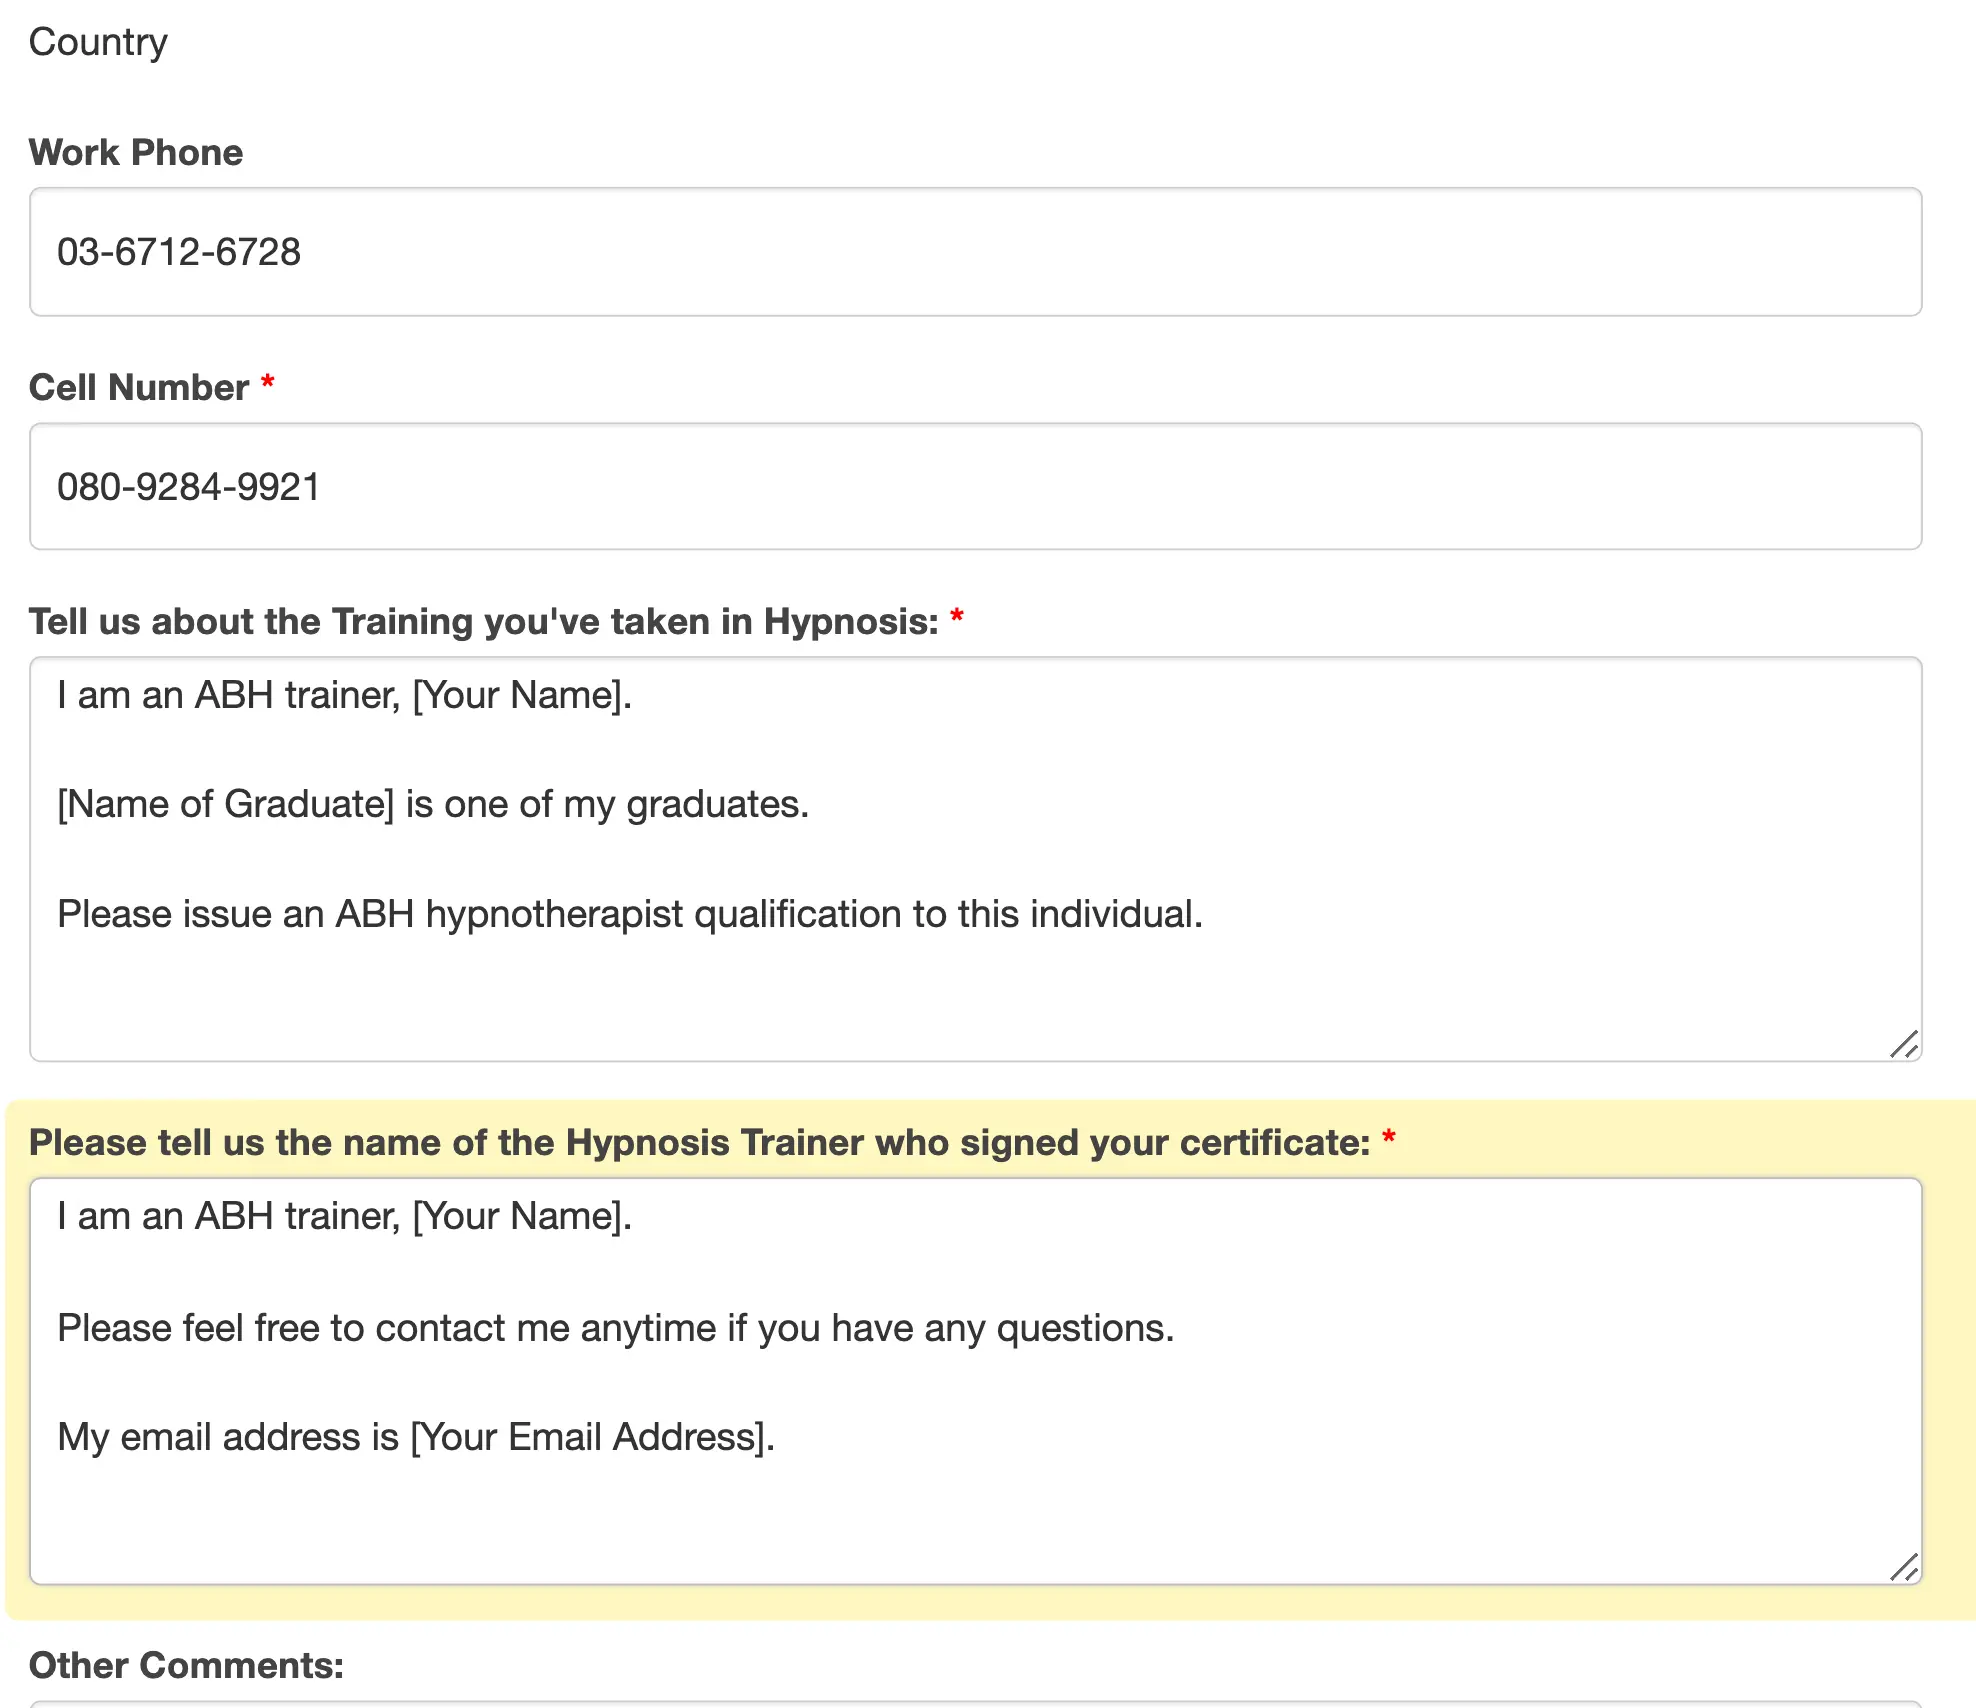Viewport: 1976px width, 1708px height.
Task: Click the Other Comments label
Action: 186,1665
